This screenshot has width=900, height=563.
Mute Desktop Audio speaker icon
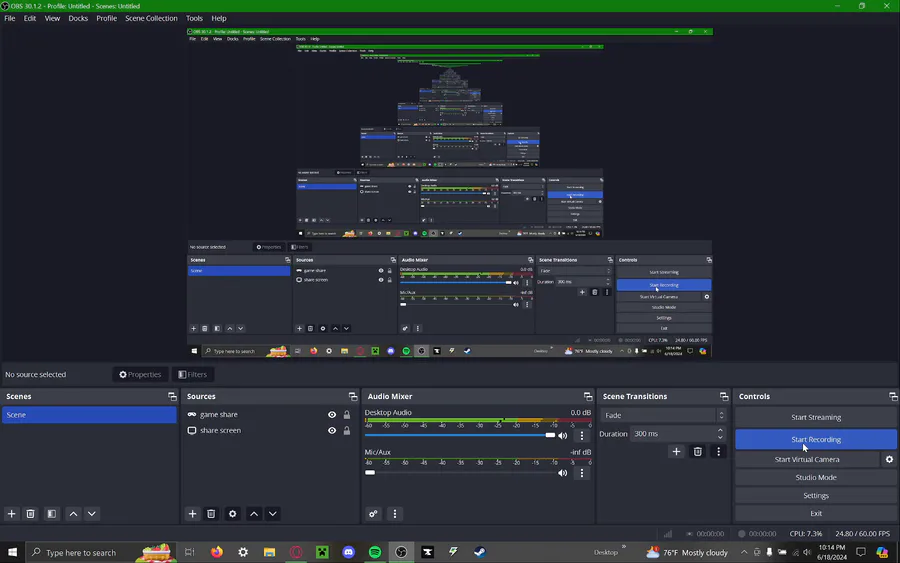click(x=562, y=436)
